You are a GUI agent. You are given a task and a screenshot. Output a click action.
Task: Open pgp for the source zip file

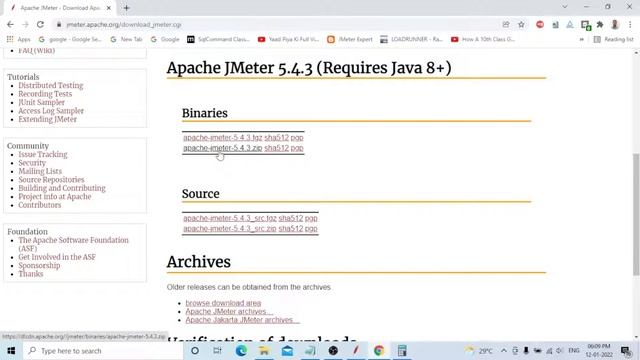click(311, 229)
